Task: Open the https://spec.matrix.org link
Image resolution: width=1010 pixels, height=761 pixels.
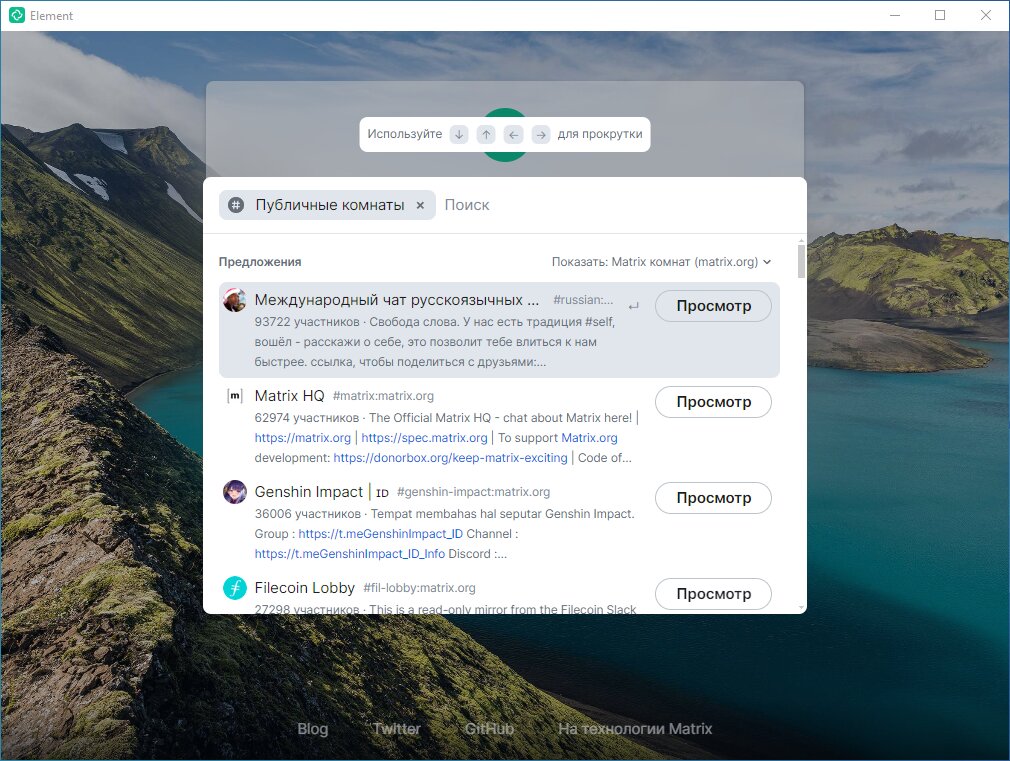Action: (424, 438)
